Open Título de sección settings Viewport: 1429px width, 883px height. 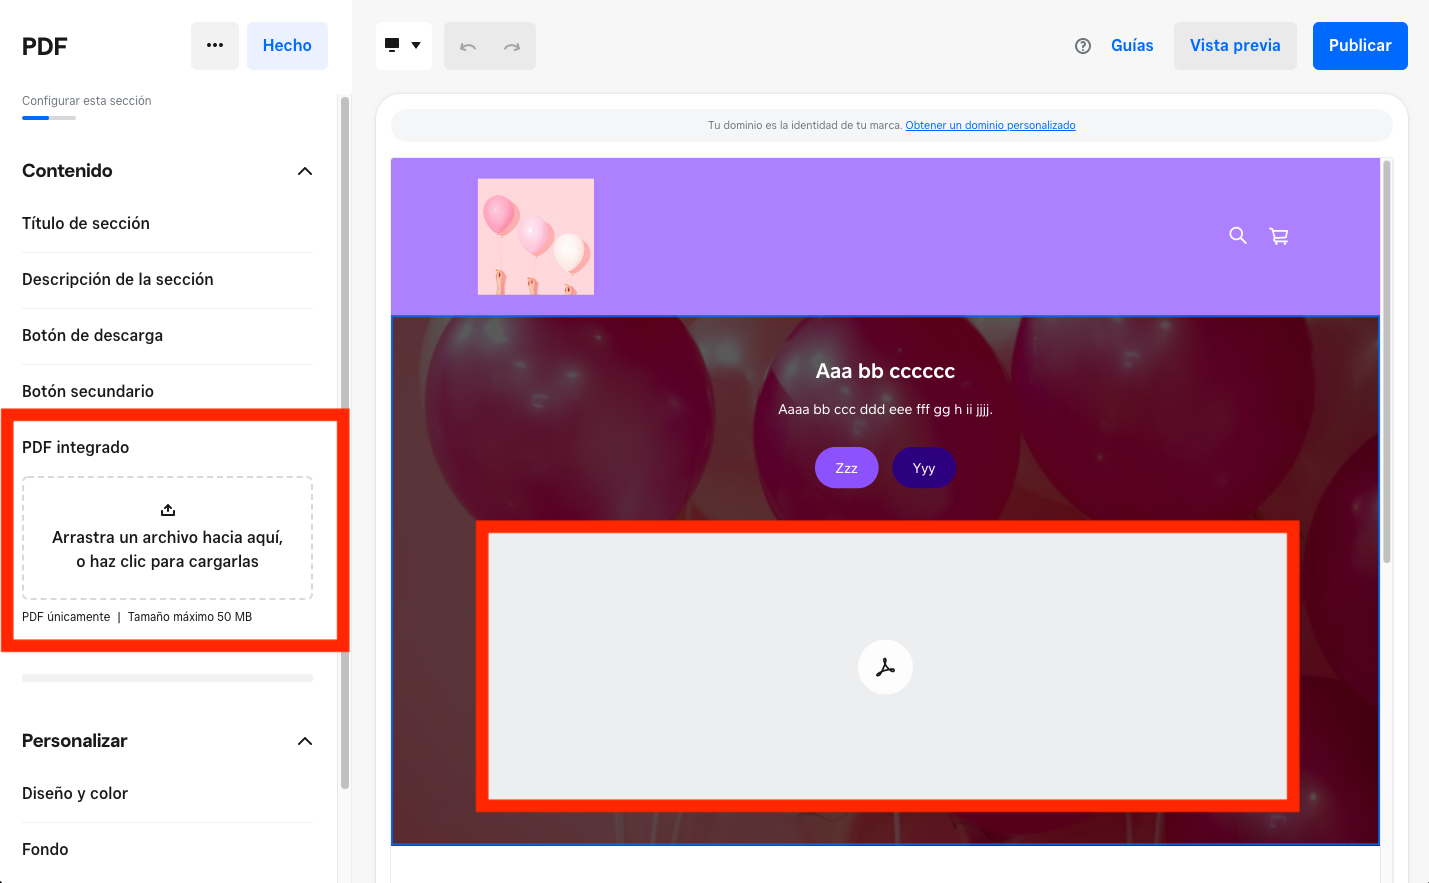click(x=167, y=224)
